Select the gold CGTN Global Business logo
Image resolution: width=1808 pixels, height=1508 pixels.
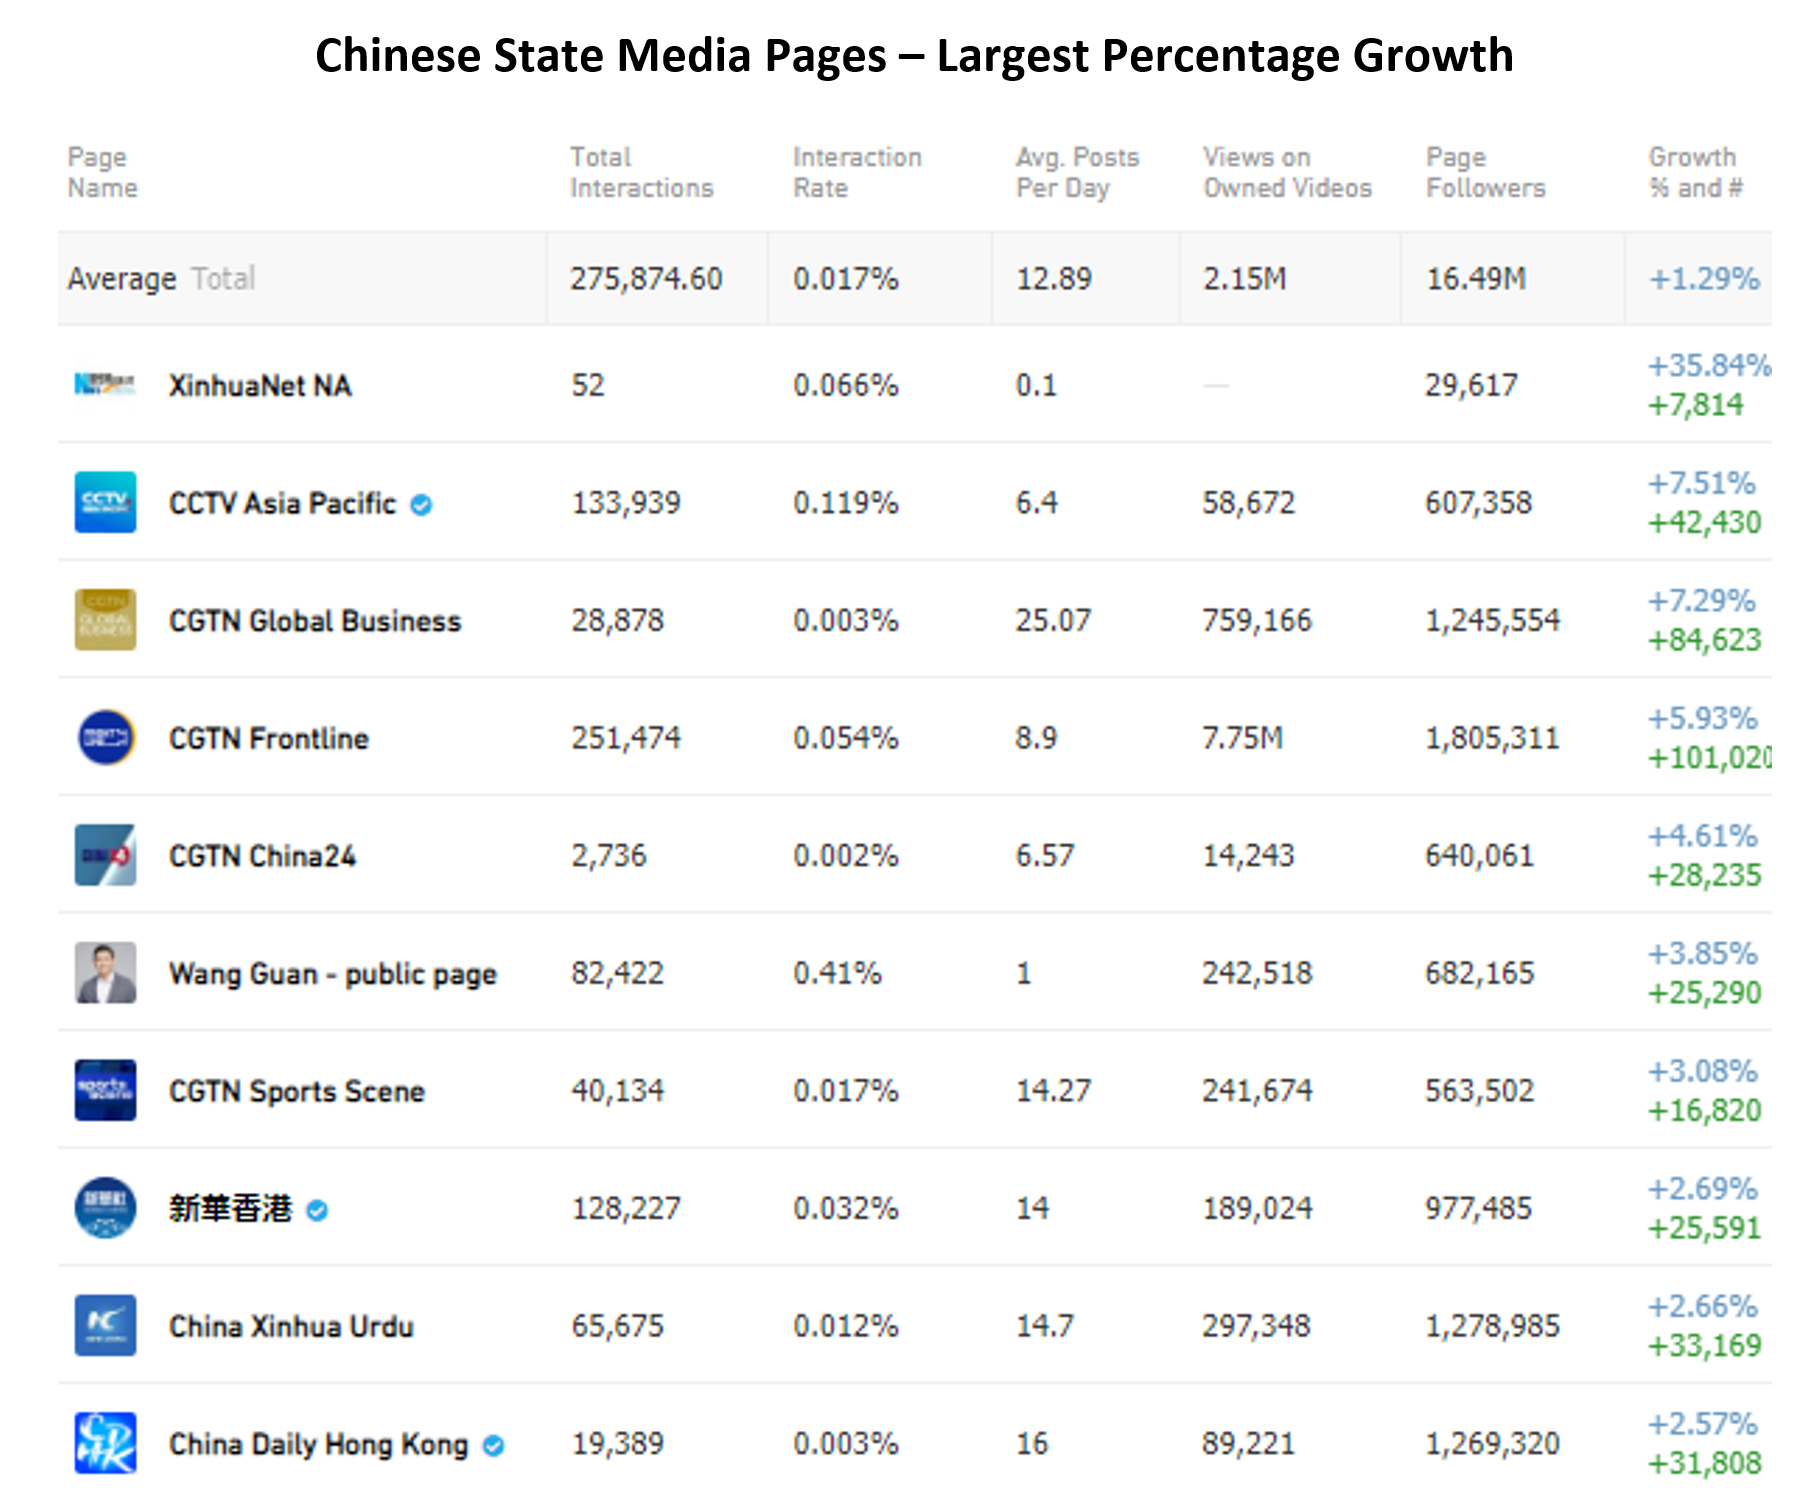coord(105,620)
